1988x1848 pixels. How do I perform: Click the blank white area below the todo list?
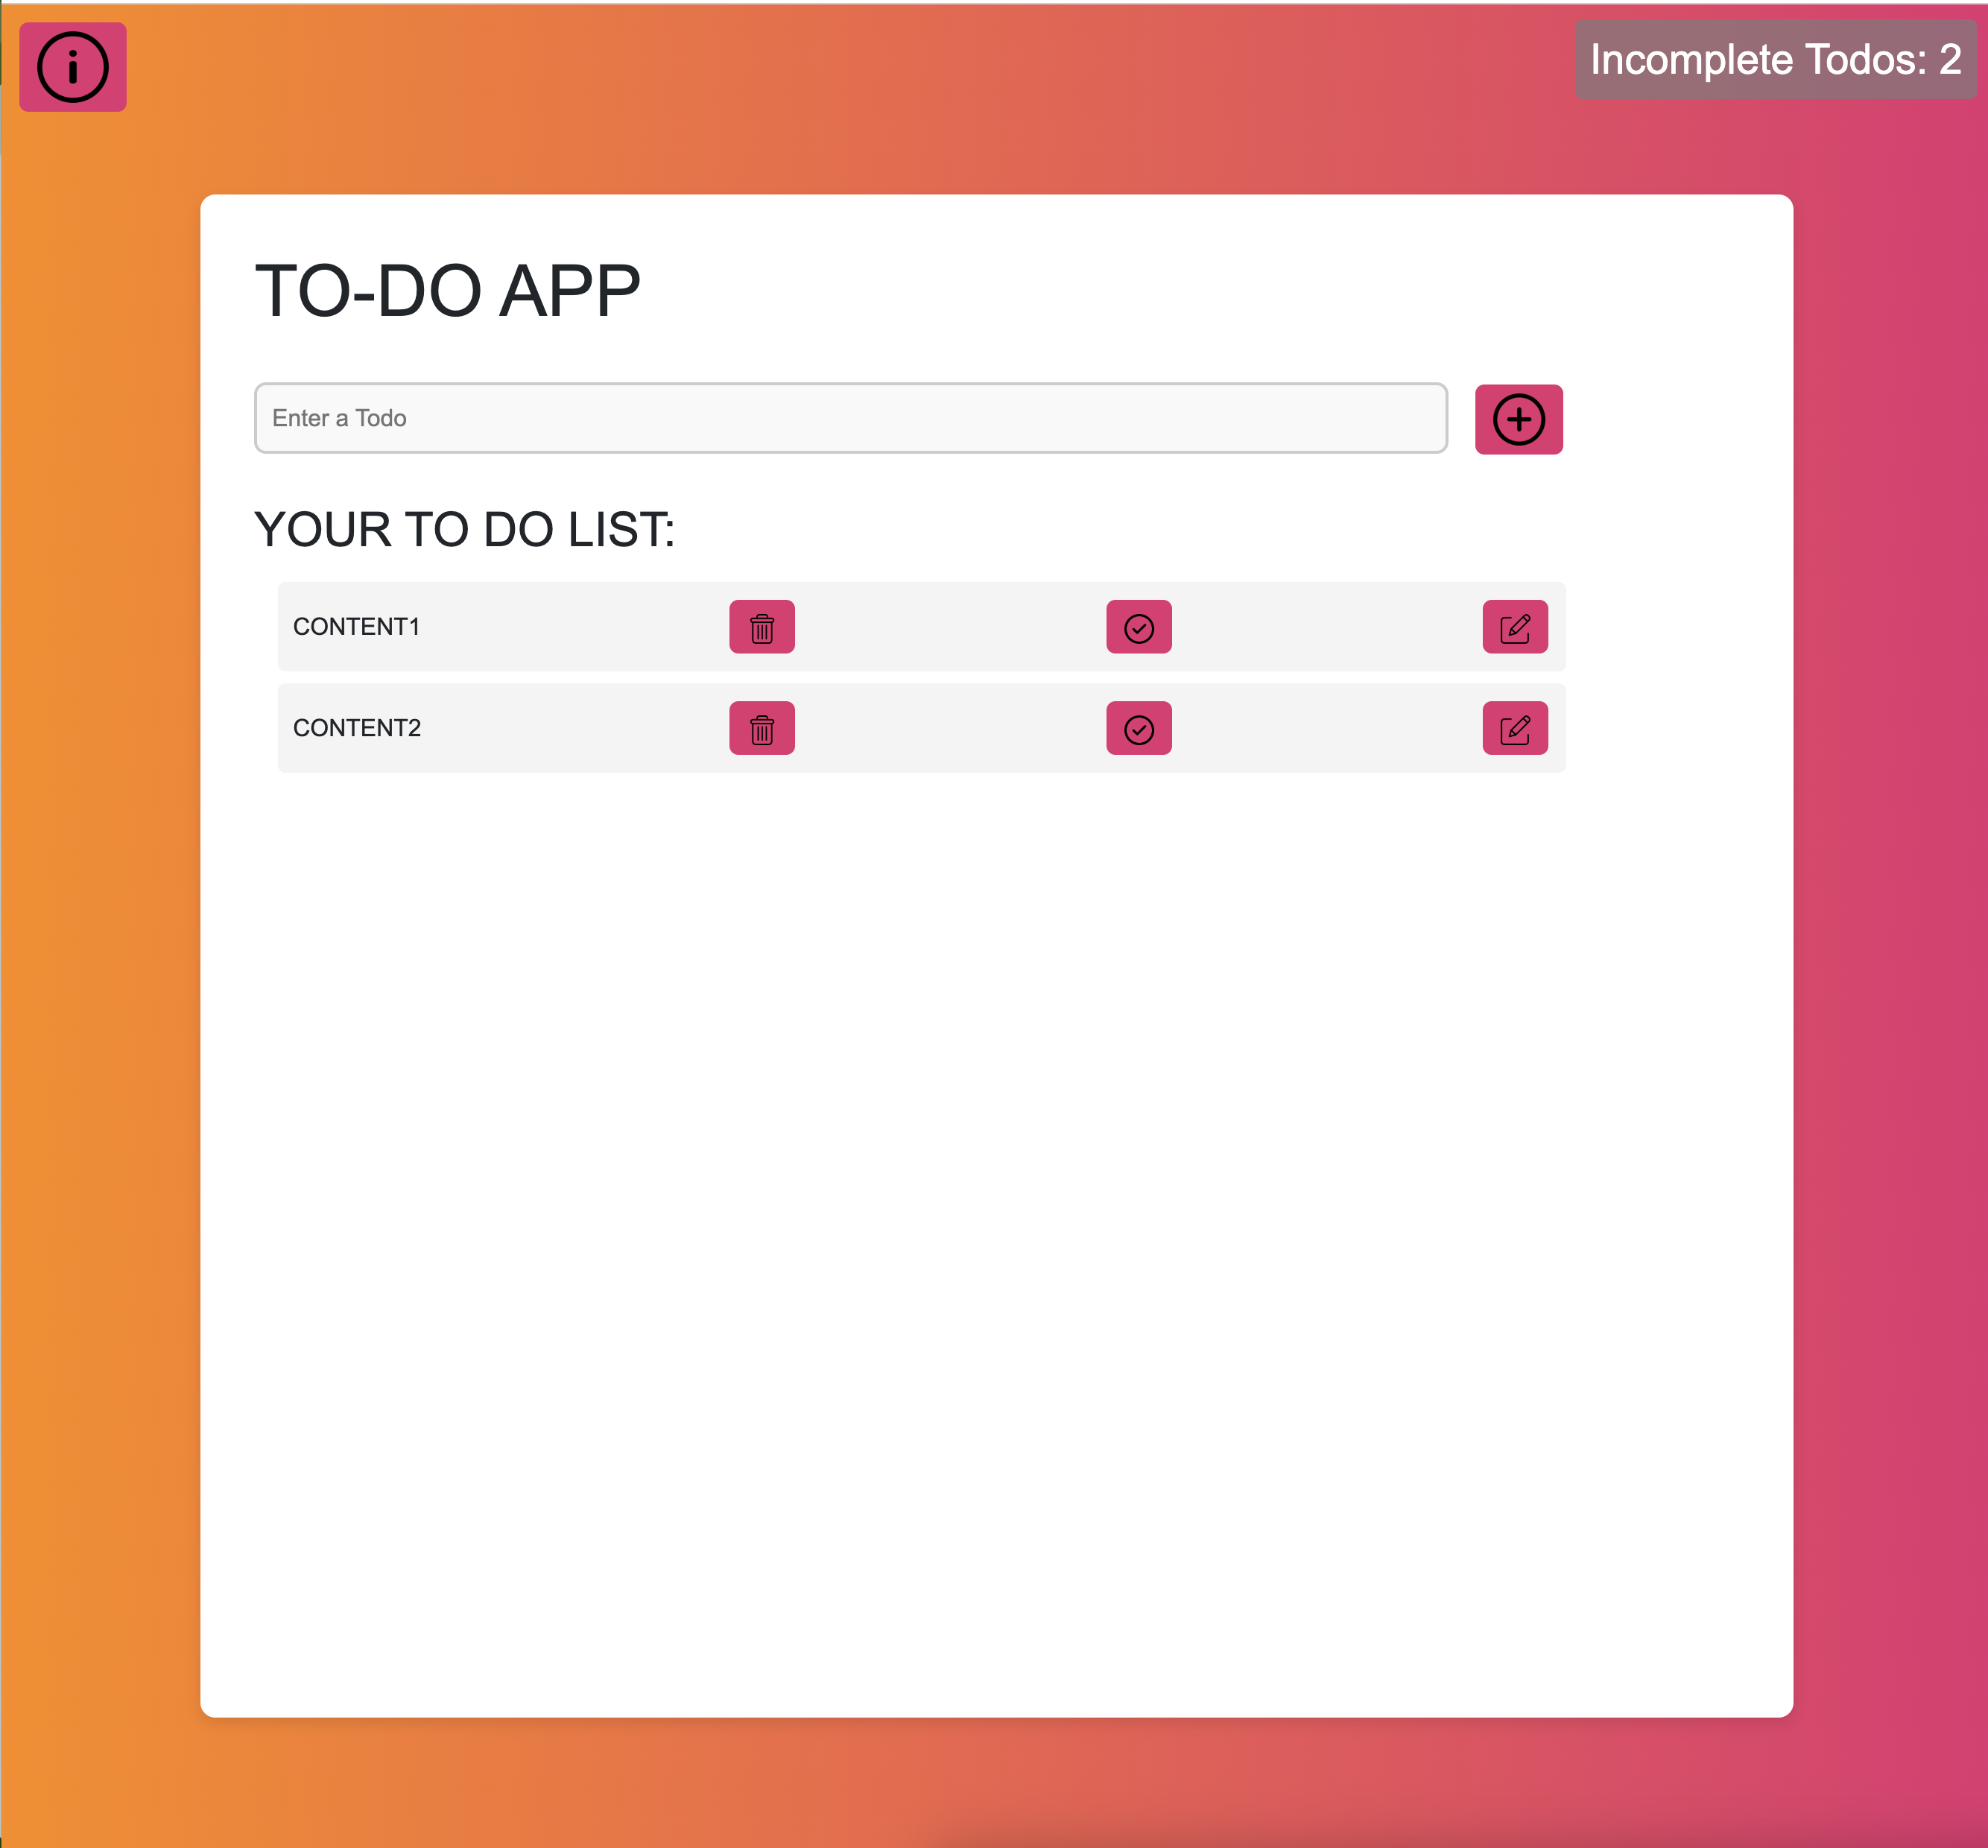click(996, 1240)
